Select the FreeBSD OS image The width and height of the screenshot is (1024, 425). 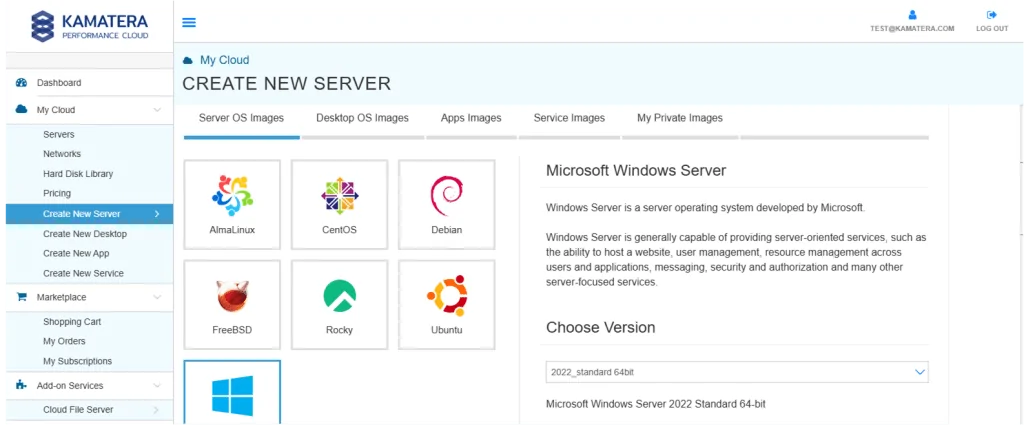click(x=232, y=305)
